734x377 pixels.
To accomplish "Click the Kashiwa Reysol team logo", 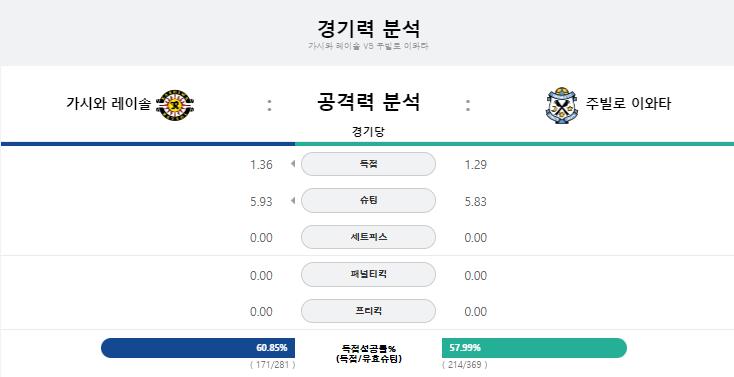I will [175, 105].
